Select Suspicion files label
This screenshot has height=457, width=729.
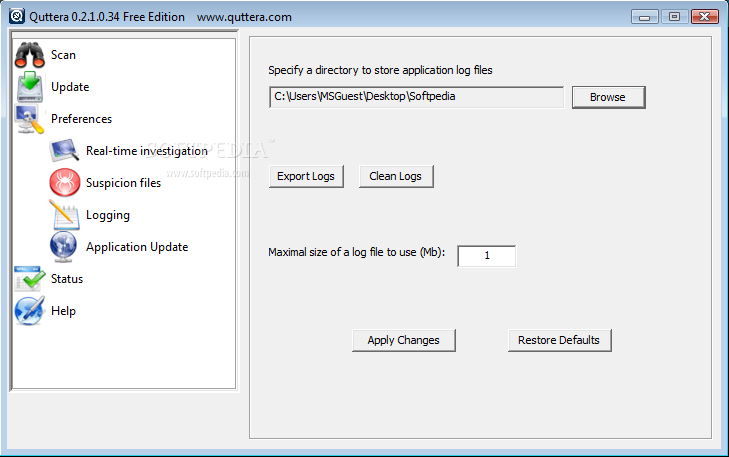tap(124, 183)
